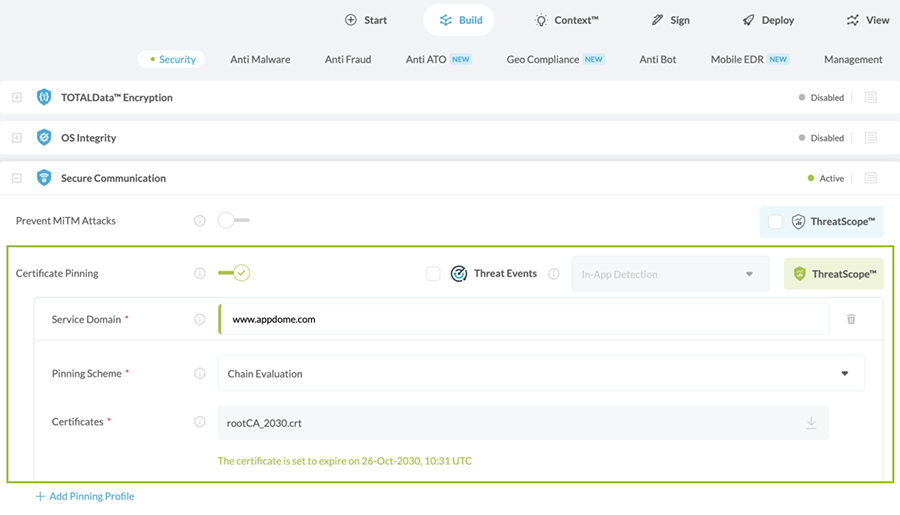Collapse the Secure Communication section
The image size is (900, 515).
17,178
